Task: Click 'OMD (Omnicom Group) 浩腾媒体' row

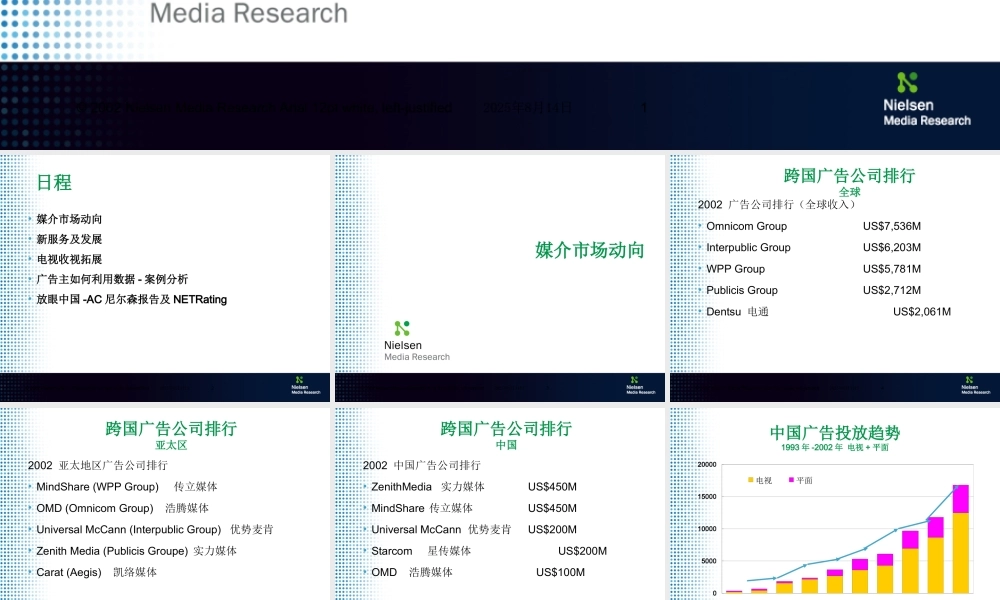Action: tap(122, 508)
